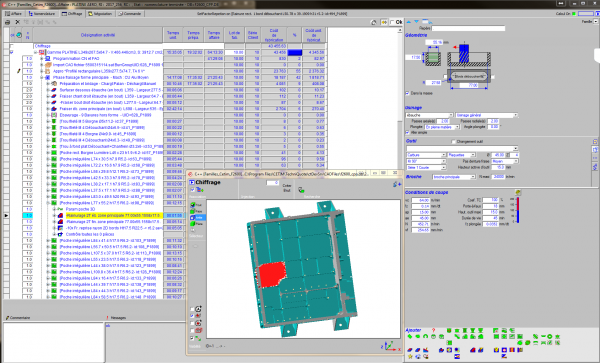Viewport: 600px width, 363px height.
Task: Click the icon of Contrôle toutes les 0 pièces
Action: 60,234
